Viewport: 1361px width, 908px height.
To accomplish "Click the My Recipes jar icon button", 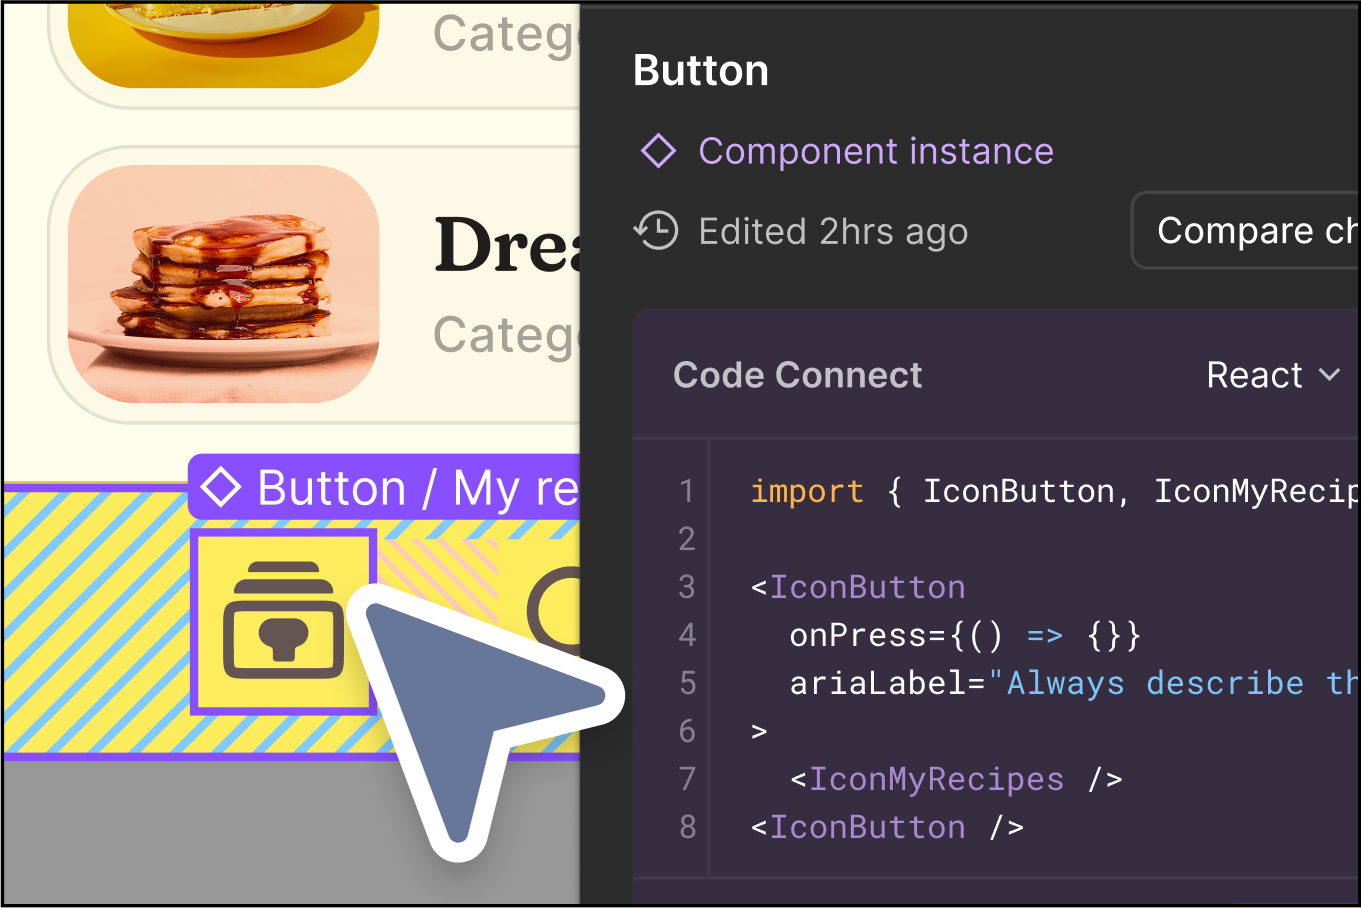I will (x=283, y=621).
